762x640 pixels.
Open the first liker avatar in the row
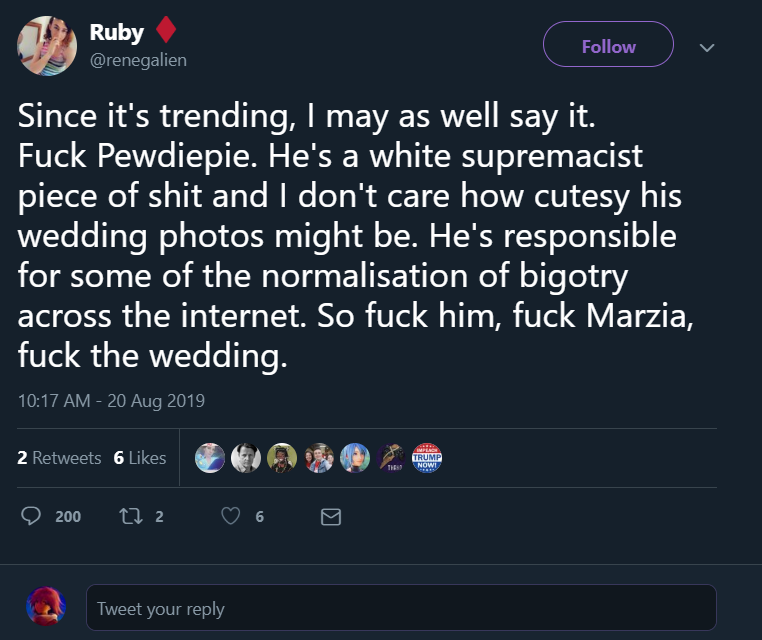click(209, 458)
